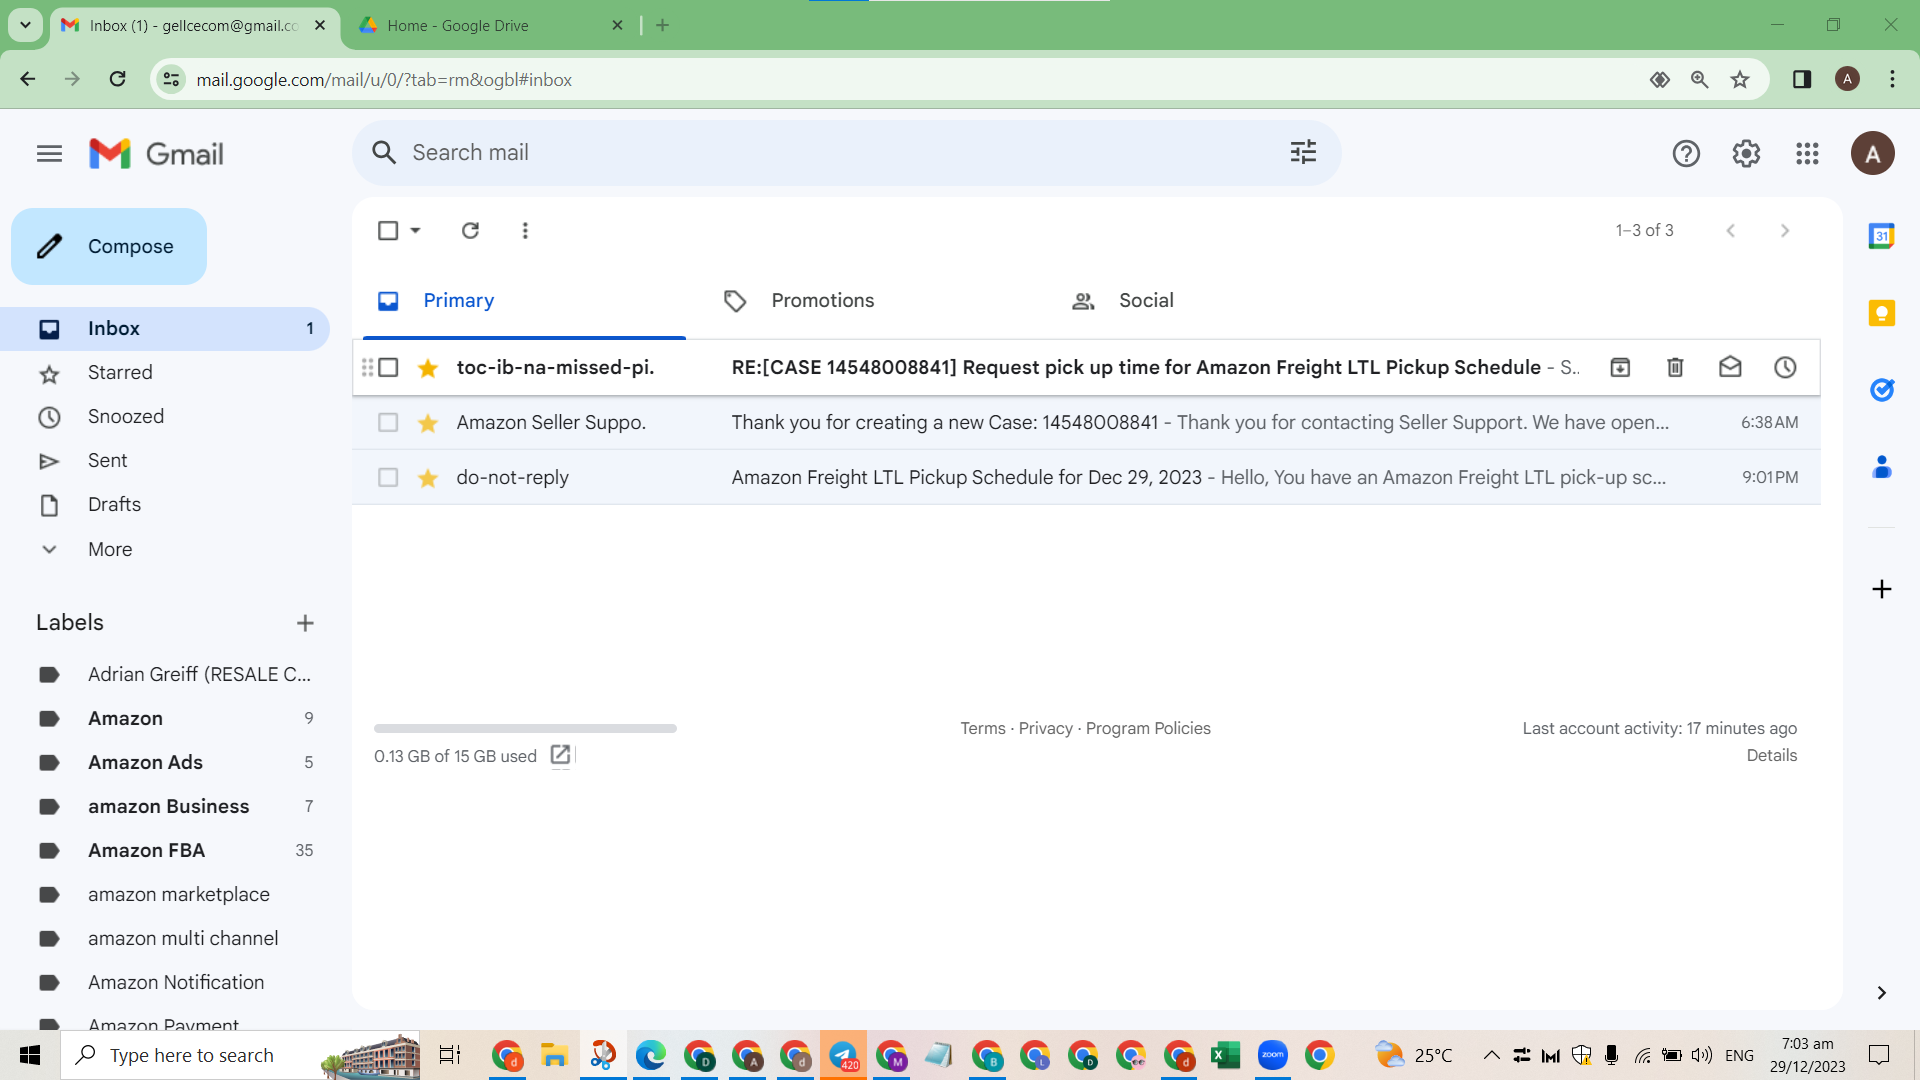Get add-ons plus icon in side panel
1920x1080 pixels.
(1881, 589)
